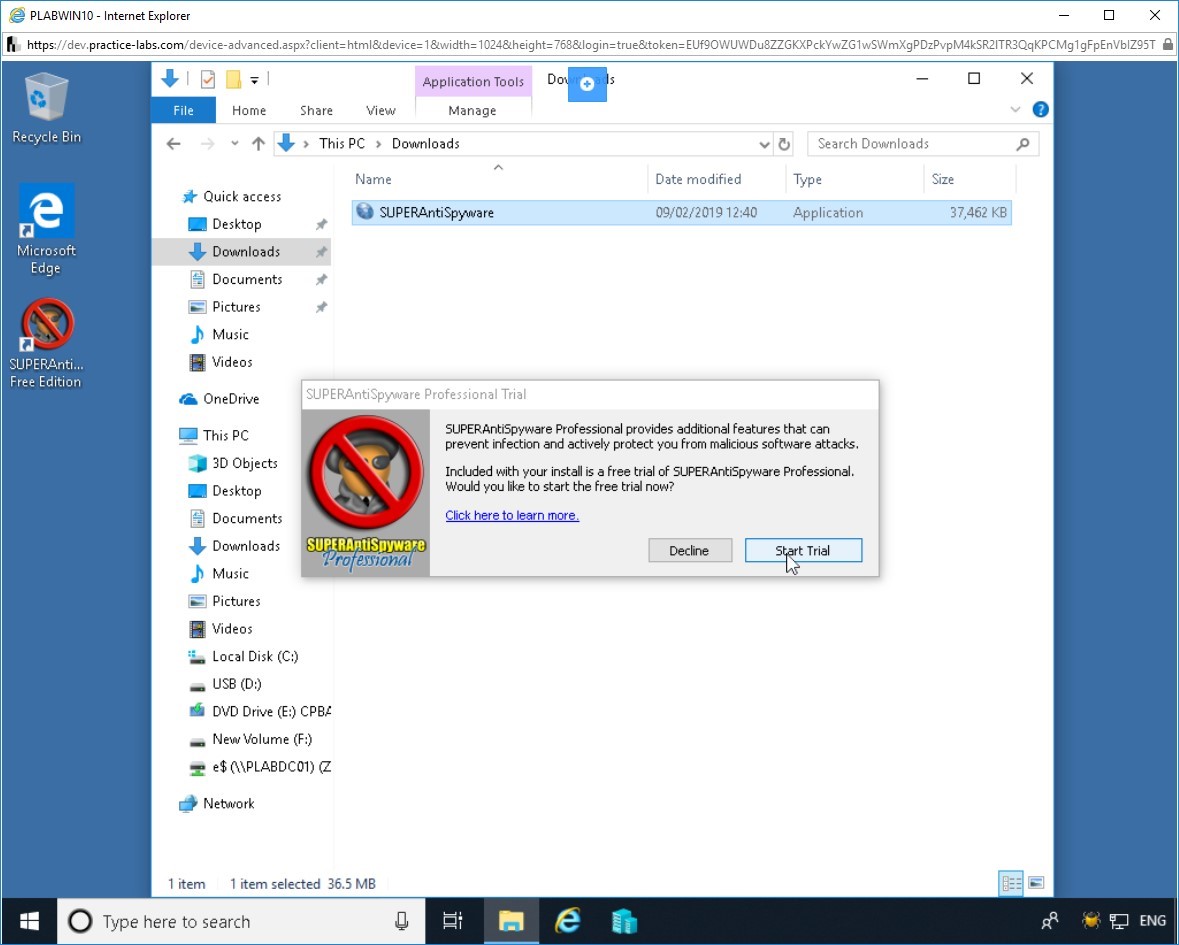Select the SUPERAntiSpyware Free Edition desktop shortcut
The image size is (1179, 945).
pyautogui.click(x=46, y=344)
